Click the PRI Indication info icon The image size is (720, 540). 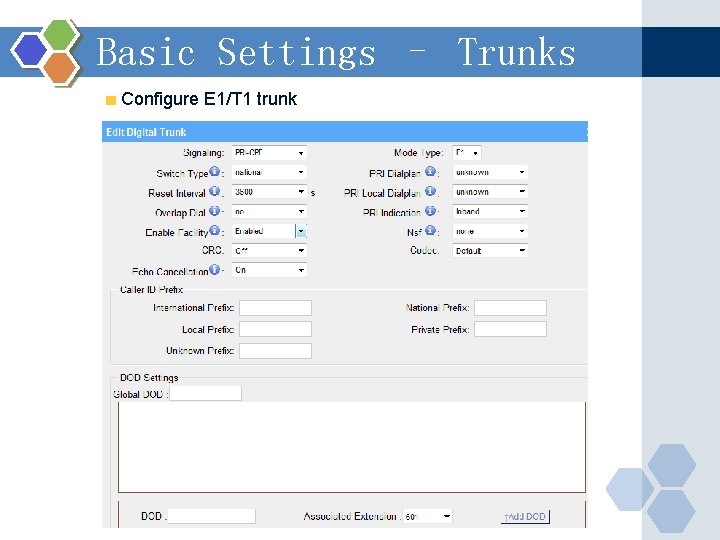[x=430, y=211]
